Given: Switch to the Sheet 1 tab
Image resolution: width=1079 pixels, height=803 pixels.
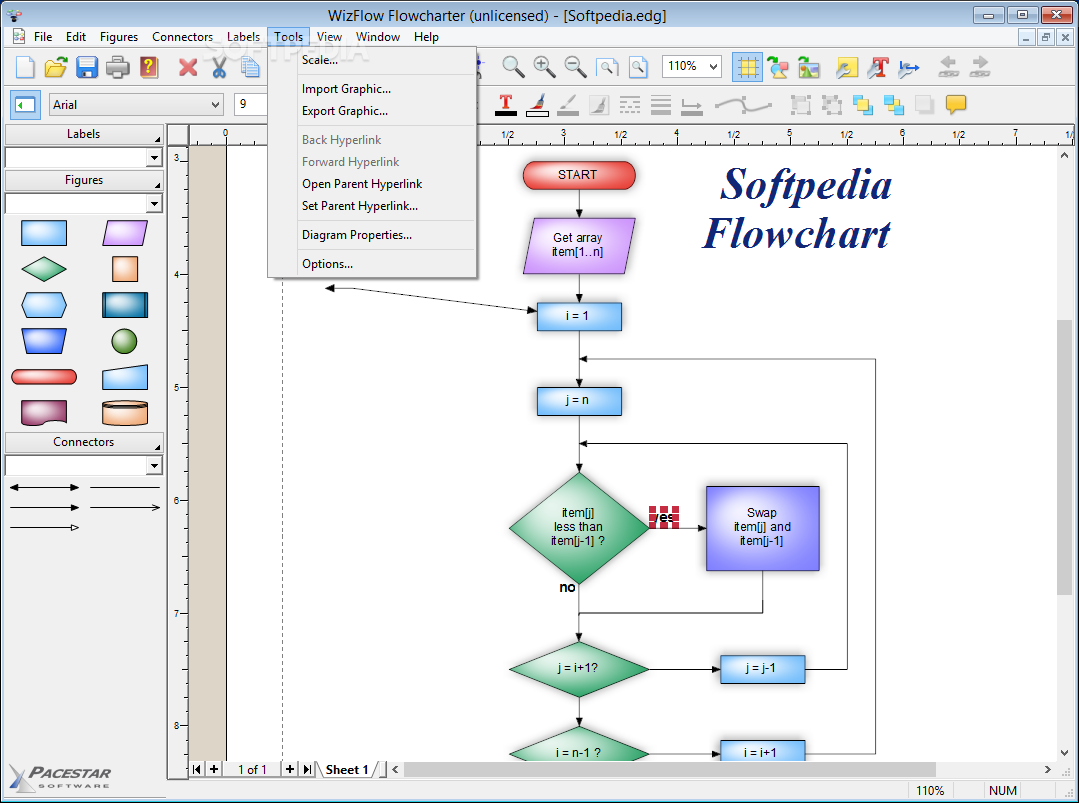Looking at the screenshot, I should [x=347, y=769].
